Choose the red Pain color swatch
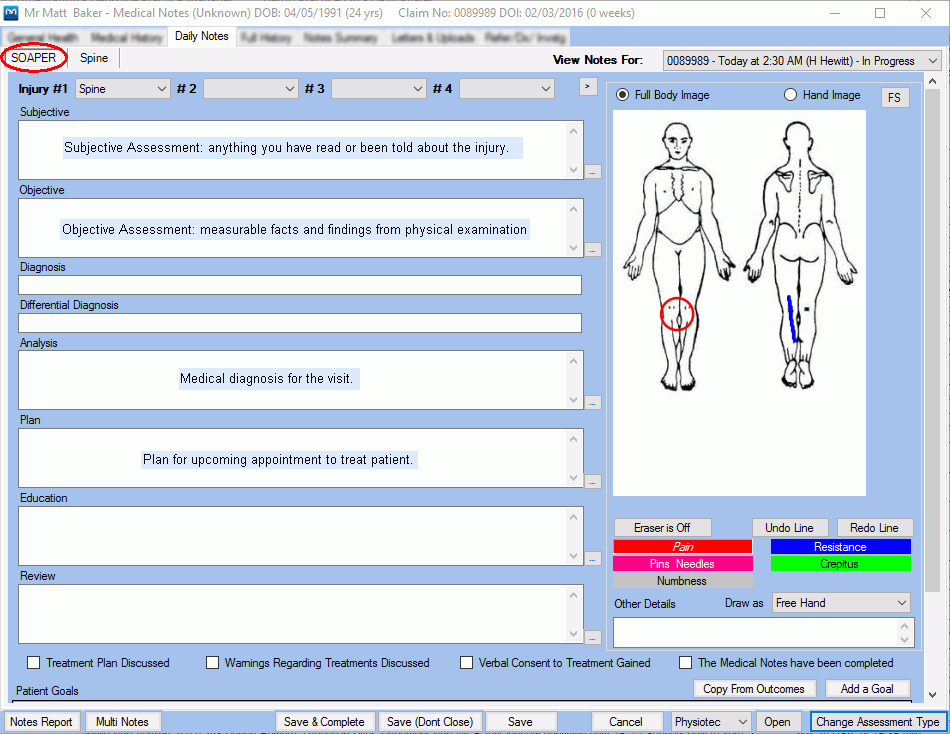Viewport: 950px width, 734px height. (x=682, y=547)
